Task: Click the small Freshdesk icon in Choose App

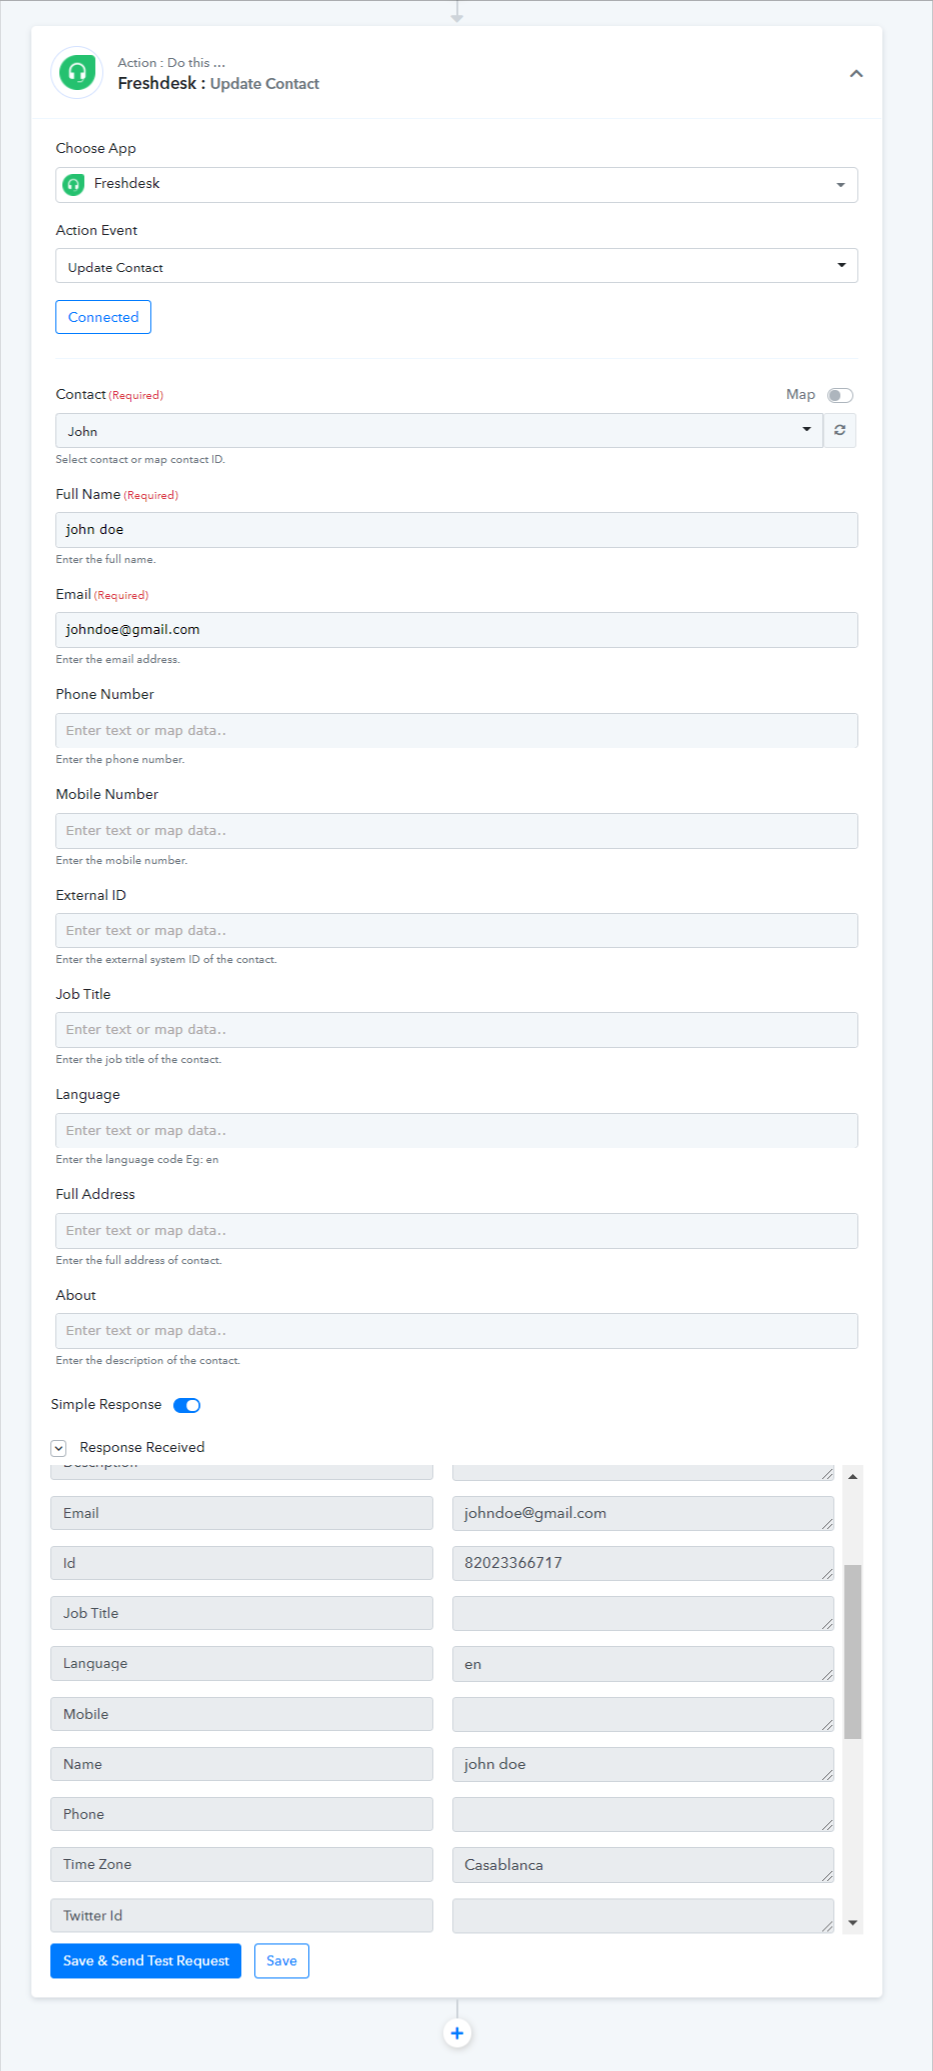Action: pyautogui.click(x=73, y=184)
